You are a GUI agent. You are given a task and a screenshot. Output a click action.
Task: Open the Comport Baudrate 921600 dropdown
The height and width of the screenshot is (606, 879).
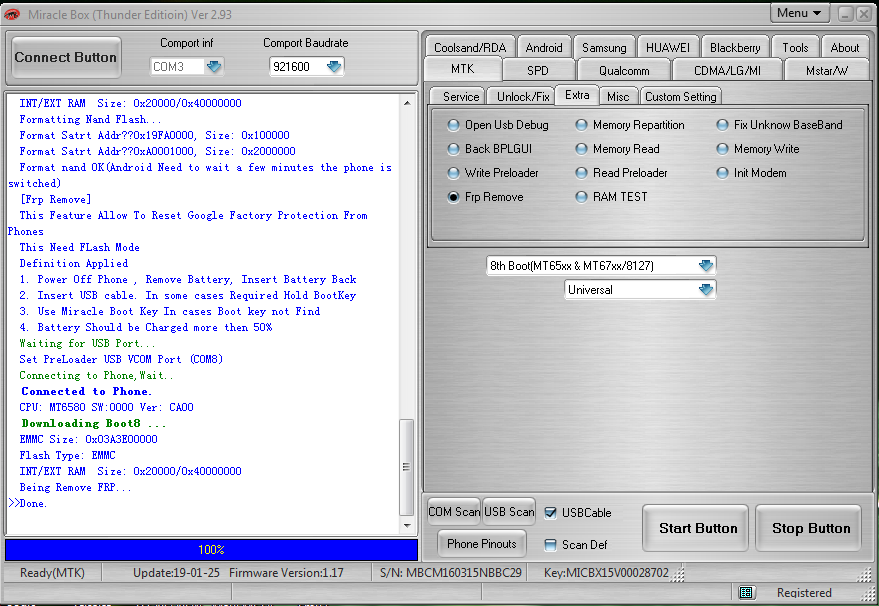pos(334,67)
